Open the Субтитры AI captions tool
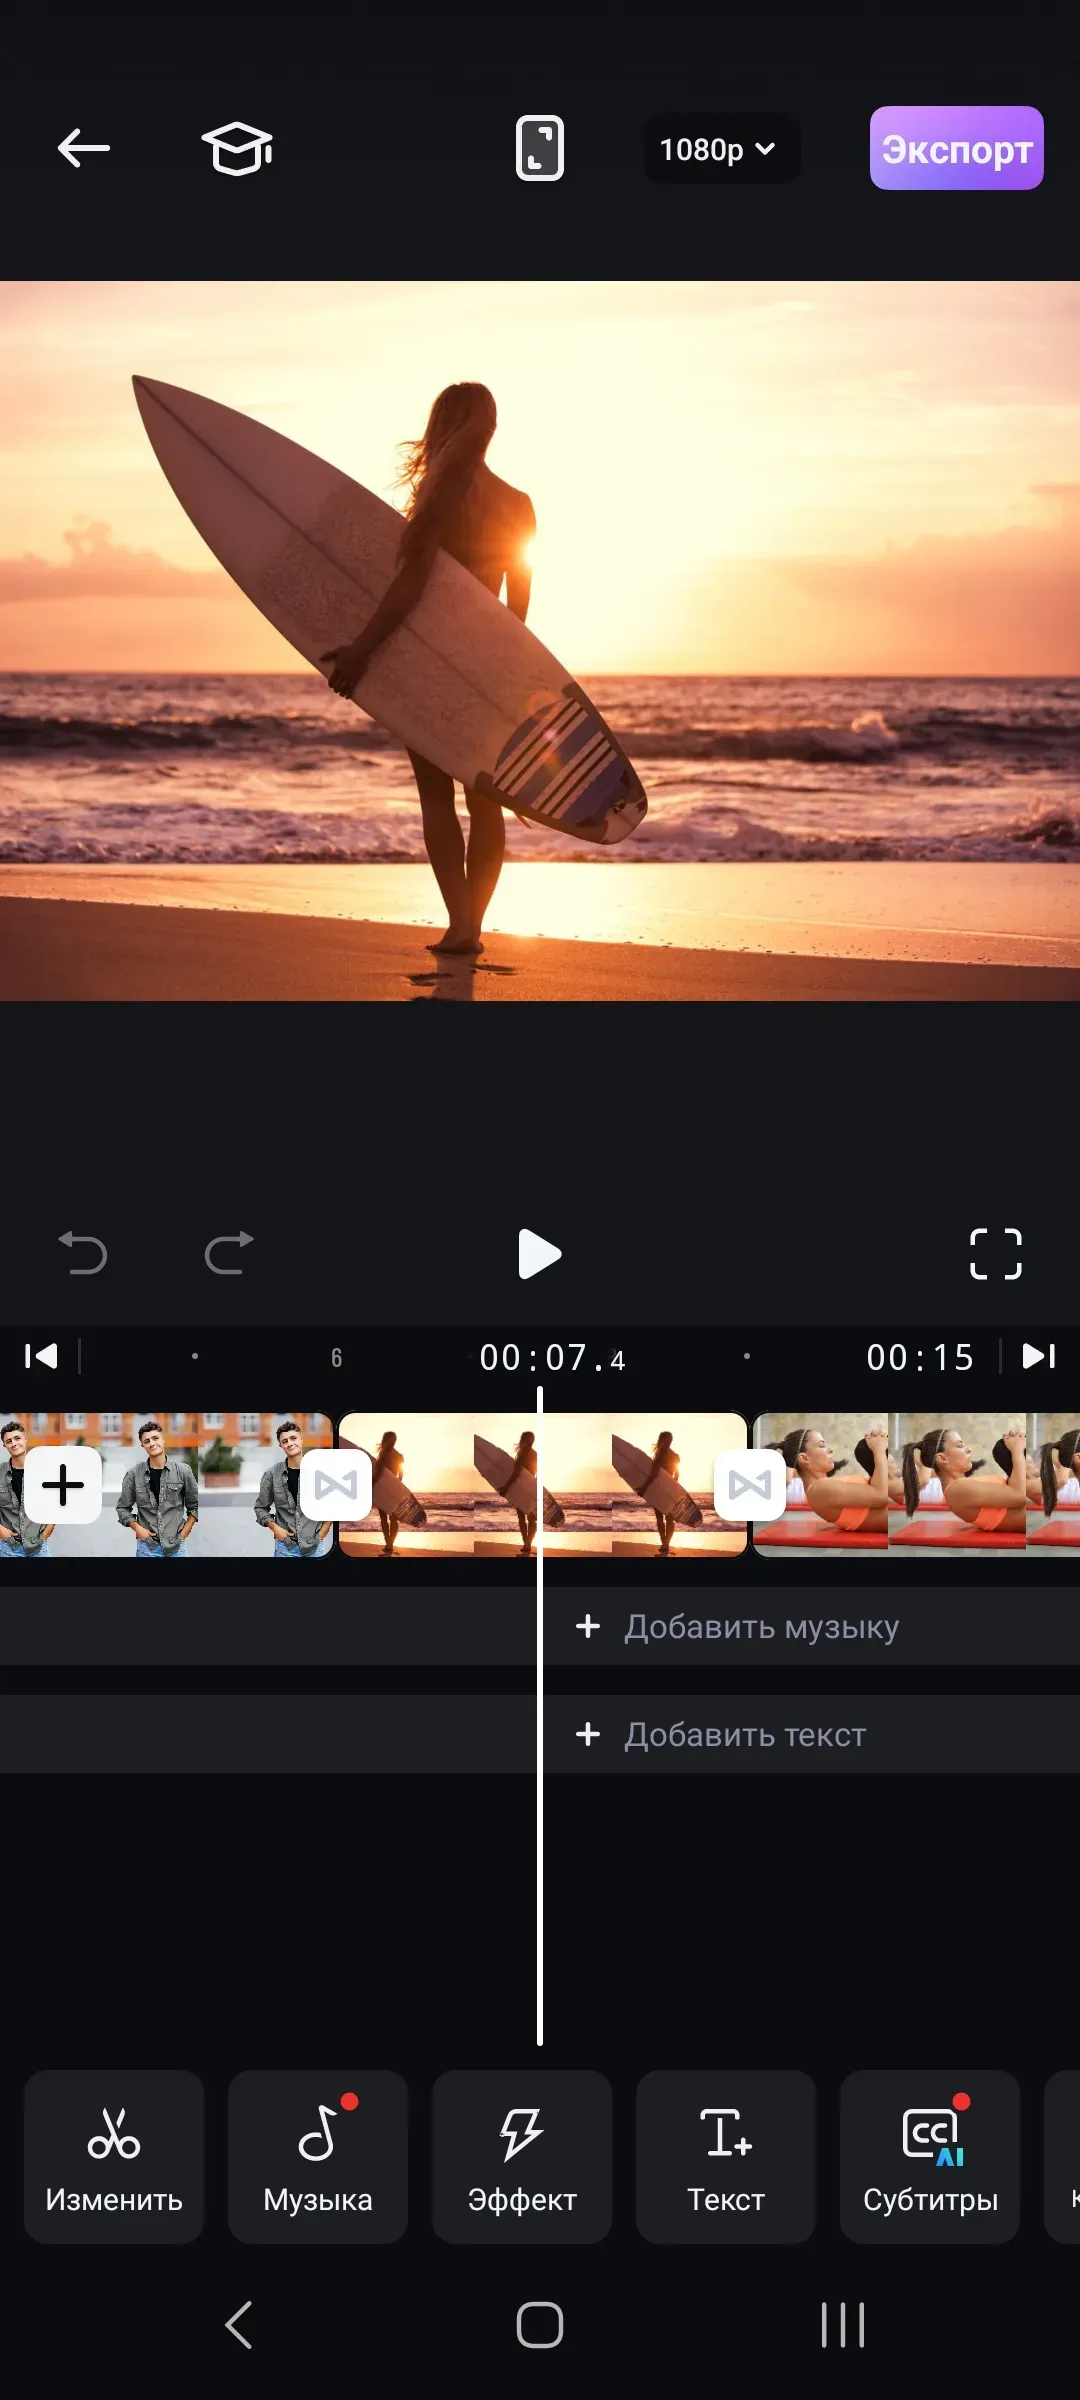Image resolution: width=1080 pixels, height=2400 pixels. point(930,2156)
